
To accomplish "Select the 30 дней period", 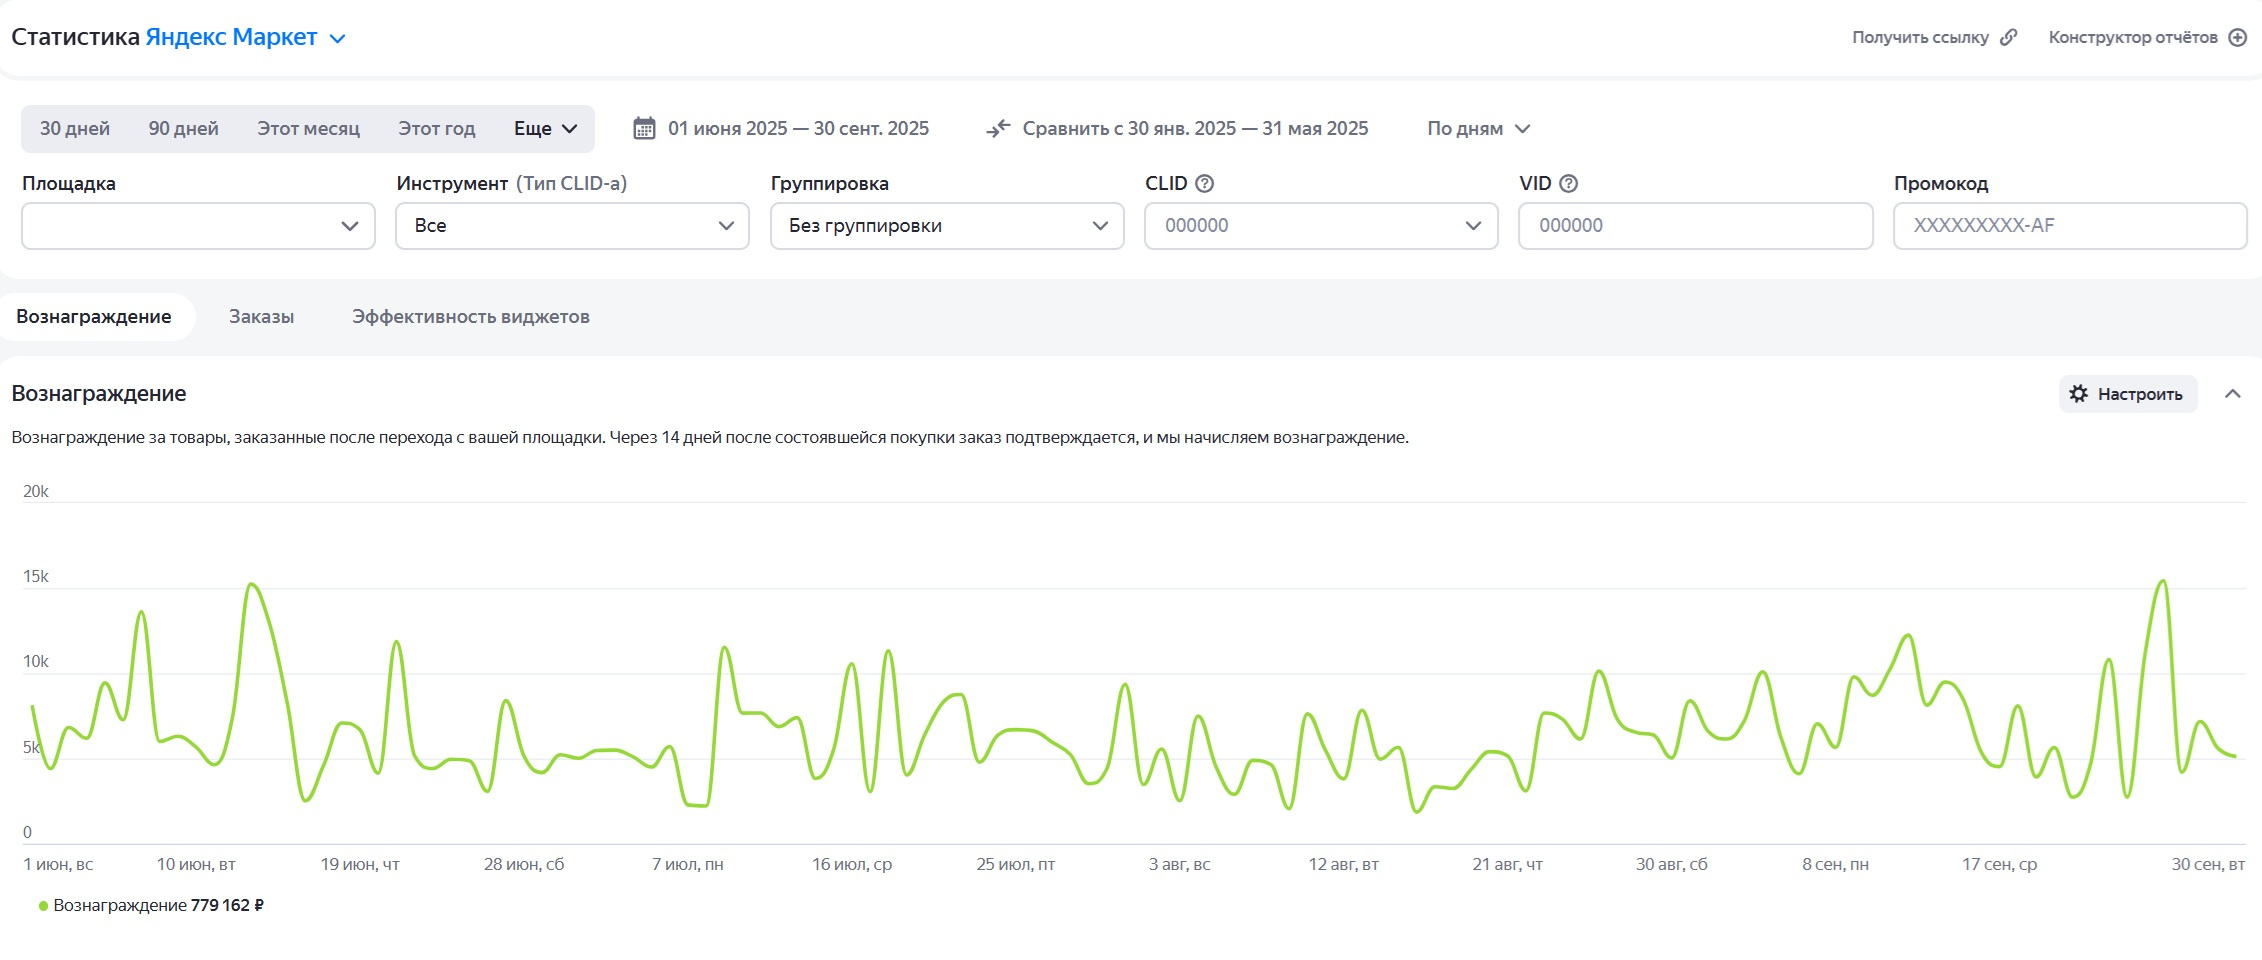I will 75,128.
